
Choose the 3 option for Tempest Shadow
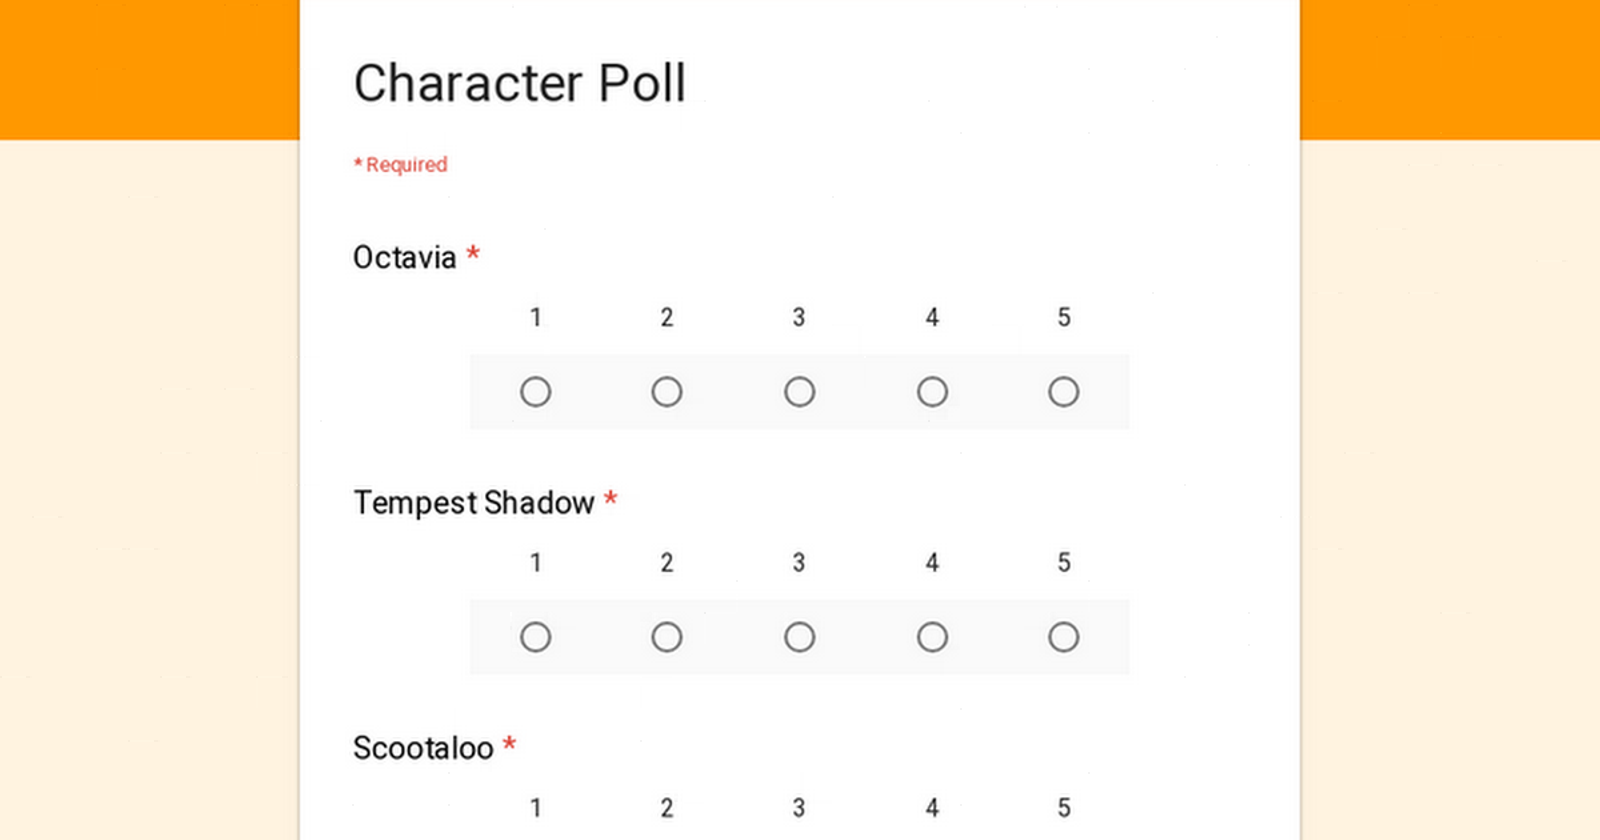[x=799, y=637]
